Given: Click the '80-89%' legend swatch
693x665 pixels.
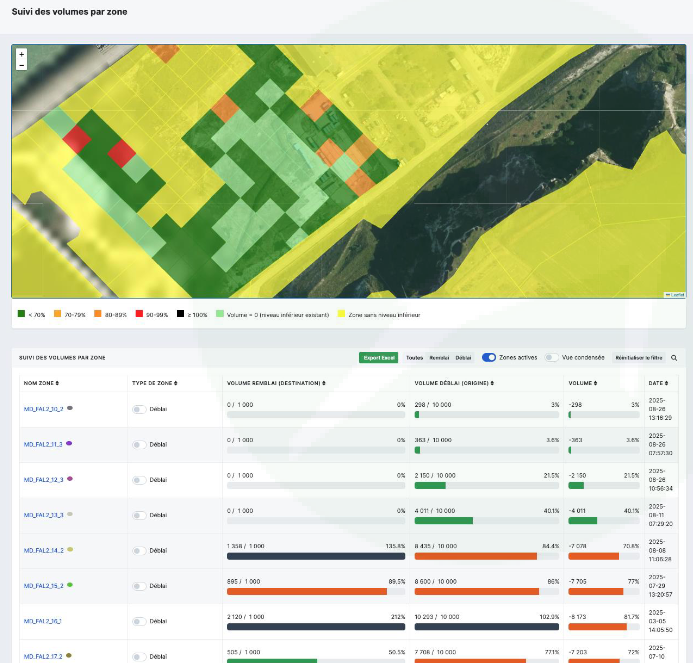Looking at the screenshot, I should coord(98,314).
